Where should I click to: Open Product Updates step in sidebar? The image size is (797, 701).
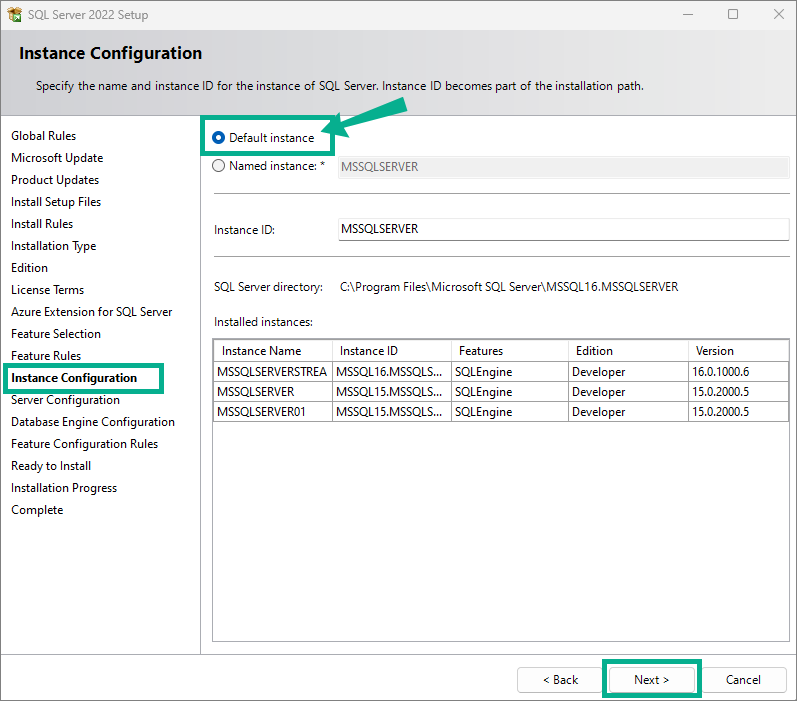pos(55,180)
